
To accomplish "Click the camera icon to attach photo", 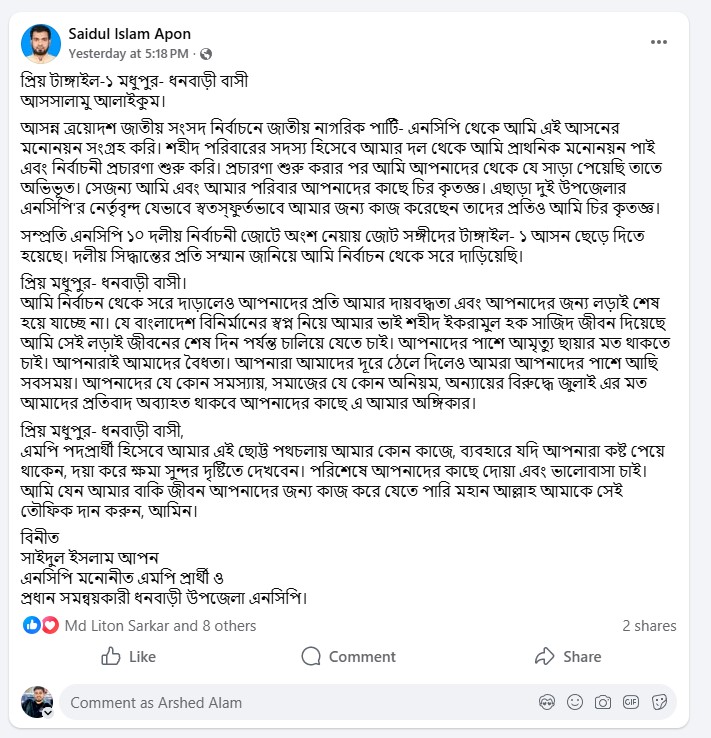I will tap(602, 703).
